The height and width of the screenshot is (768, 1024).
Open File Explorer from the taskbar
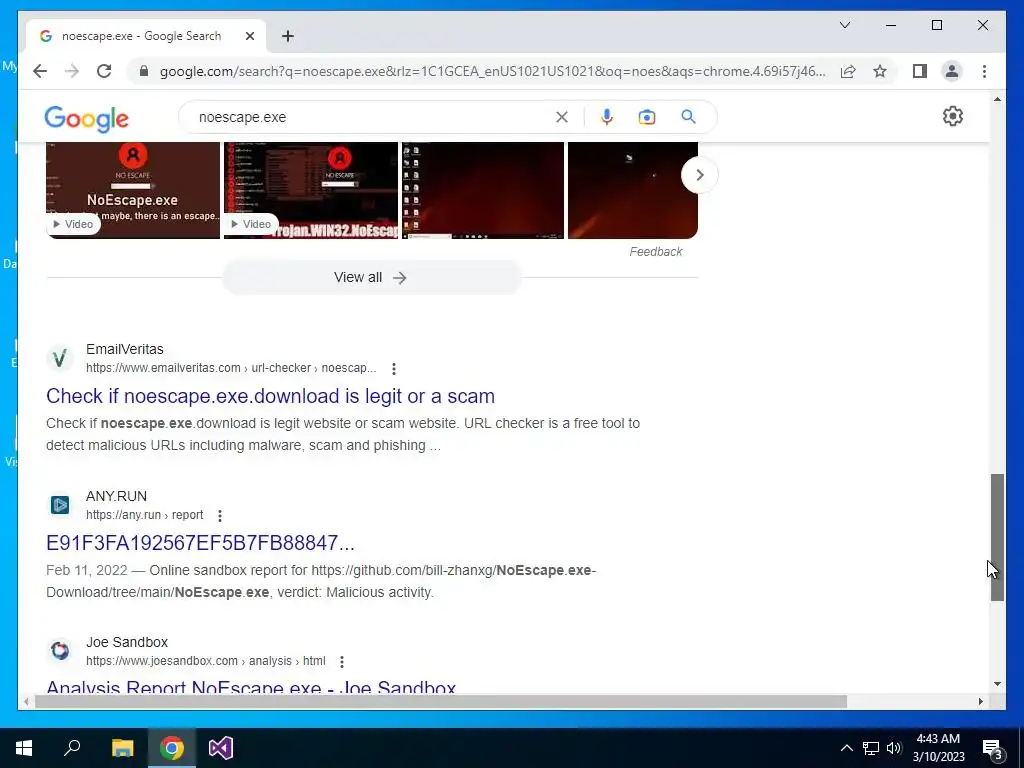[122, 748]
